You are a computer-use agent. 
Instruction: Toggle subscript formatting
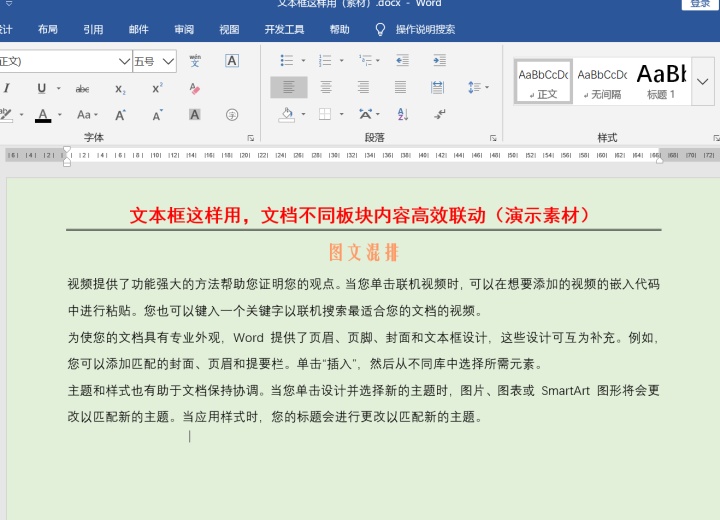[x=120, y=89]
